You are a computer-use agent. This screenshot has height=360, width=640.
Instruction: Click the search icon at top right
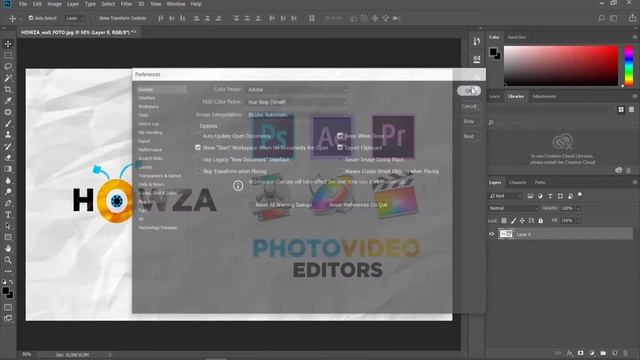coord(601,18)
